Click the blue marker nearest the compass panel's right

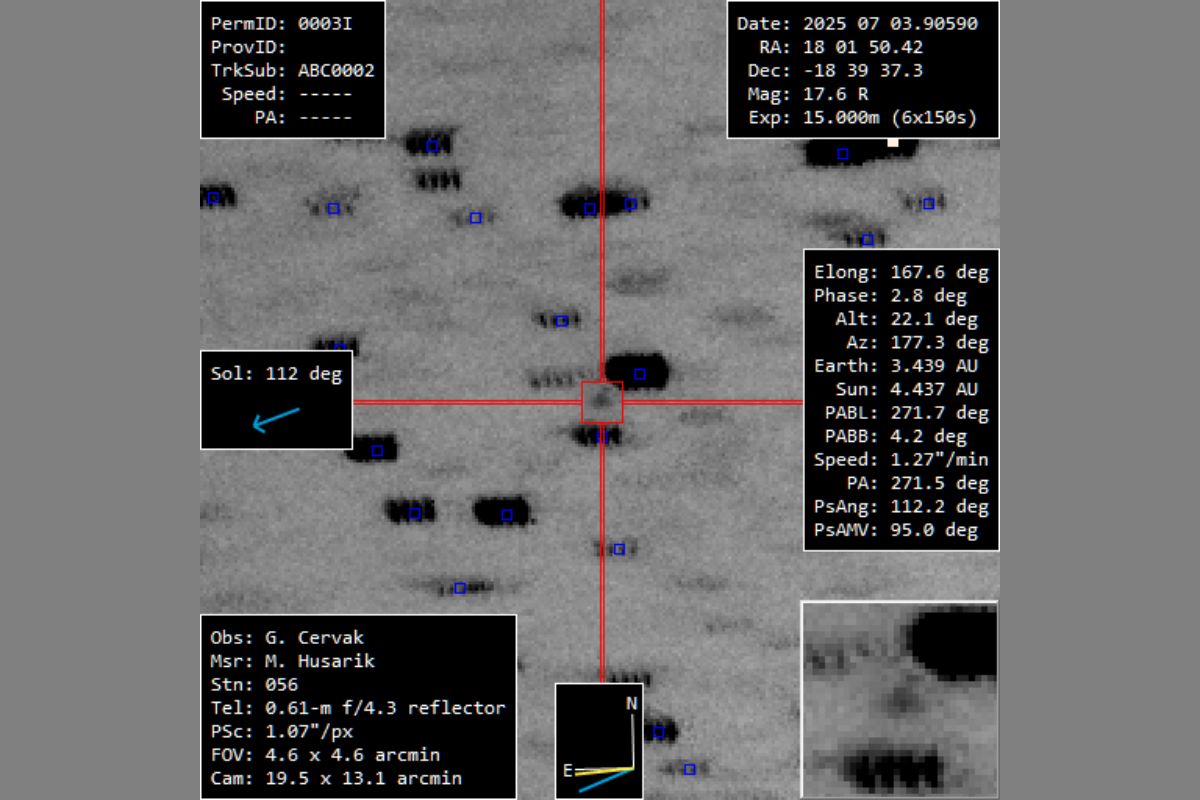click(659, 732)
